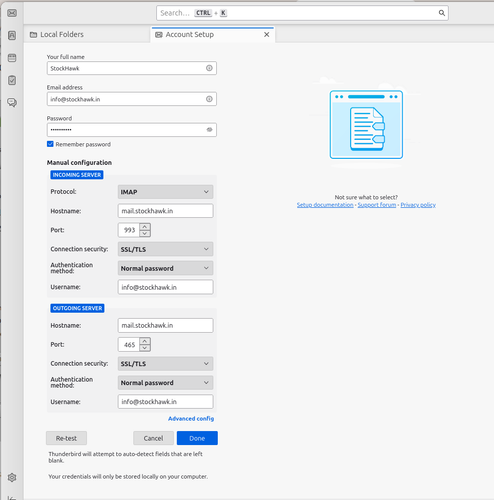The height and width of the screenshot is (500, 494).
Task: Click info icon in full name field
Action: (x=209, y=68)
